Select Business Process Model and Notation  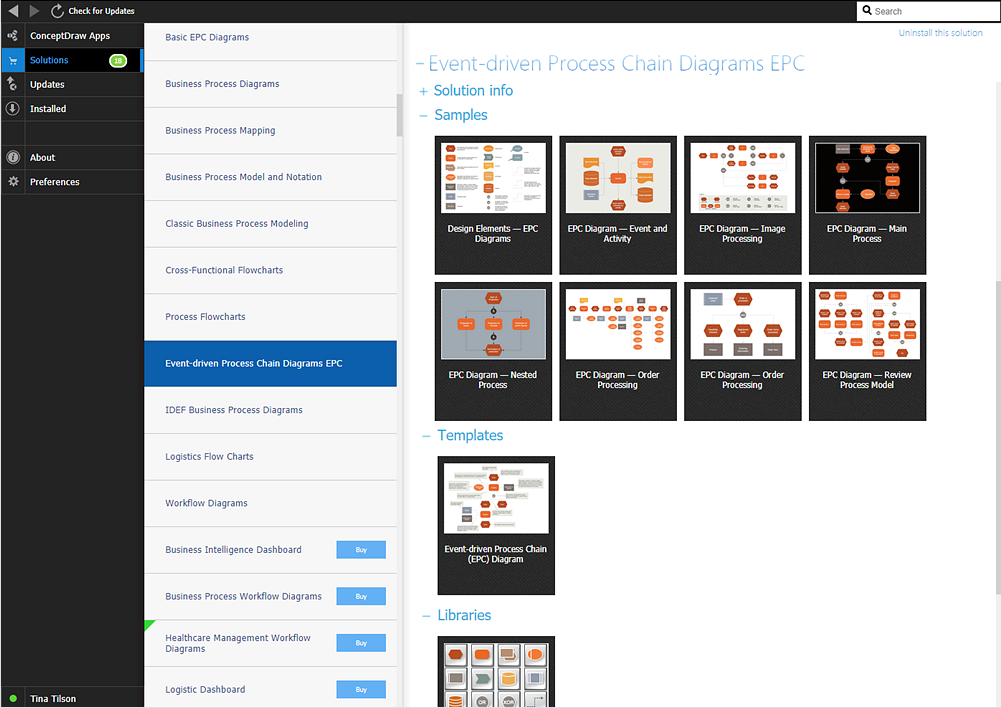[x=271, y=177]
